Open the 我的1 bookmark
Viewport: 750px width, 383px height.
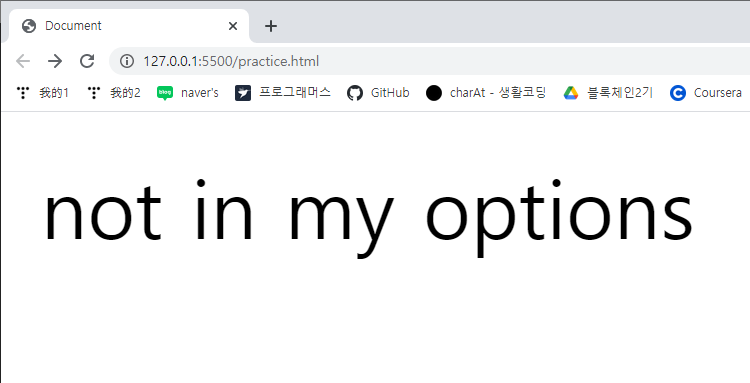click(43, 93)
